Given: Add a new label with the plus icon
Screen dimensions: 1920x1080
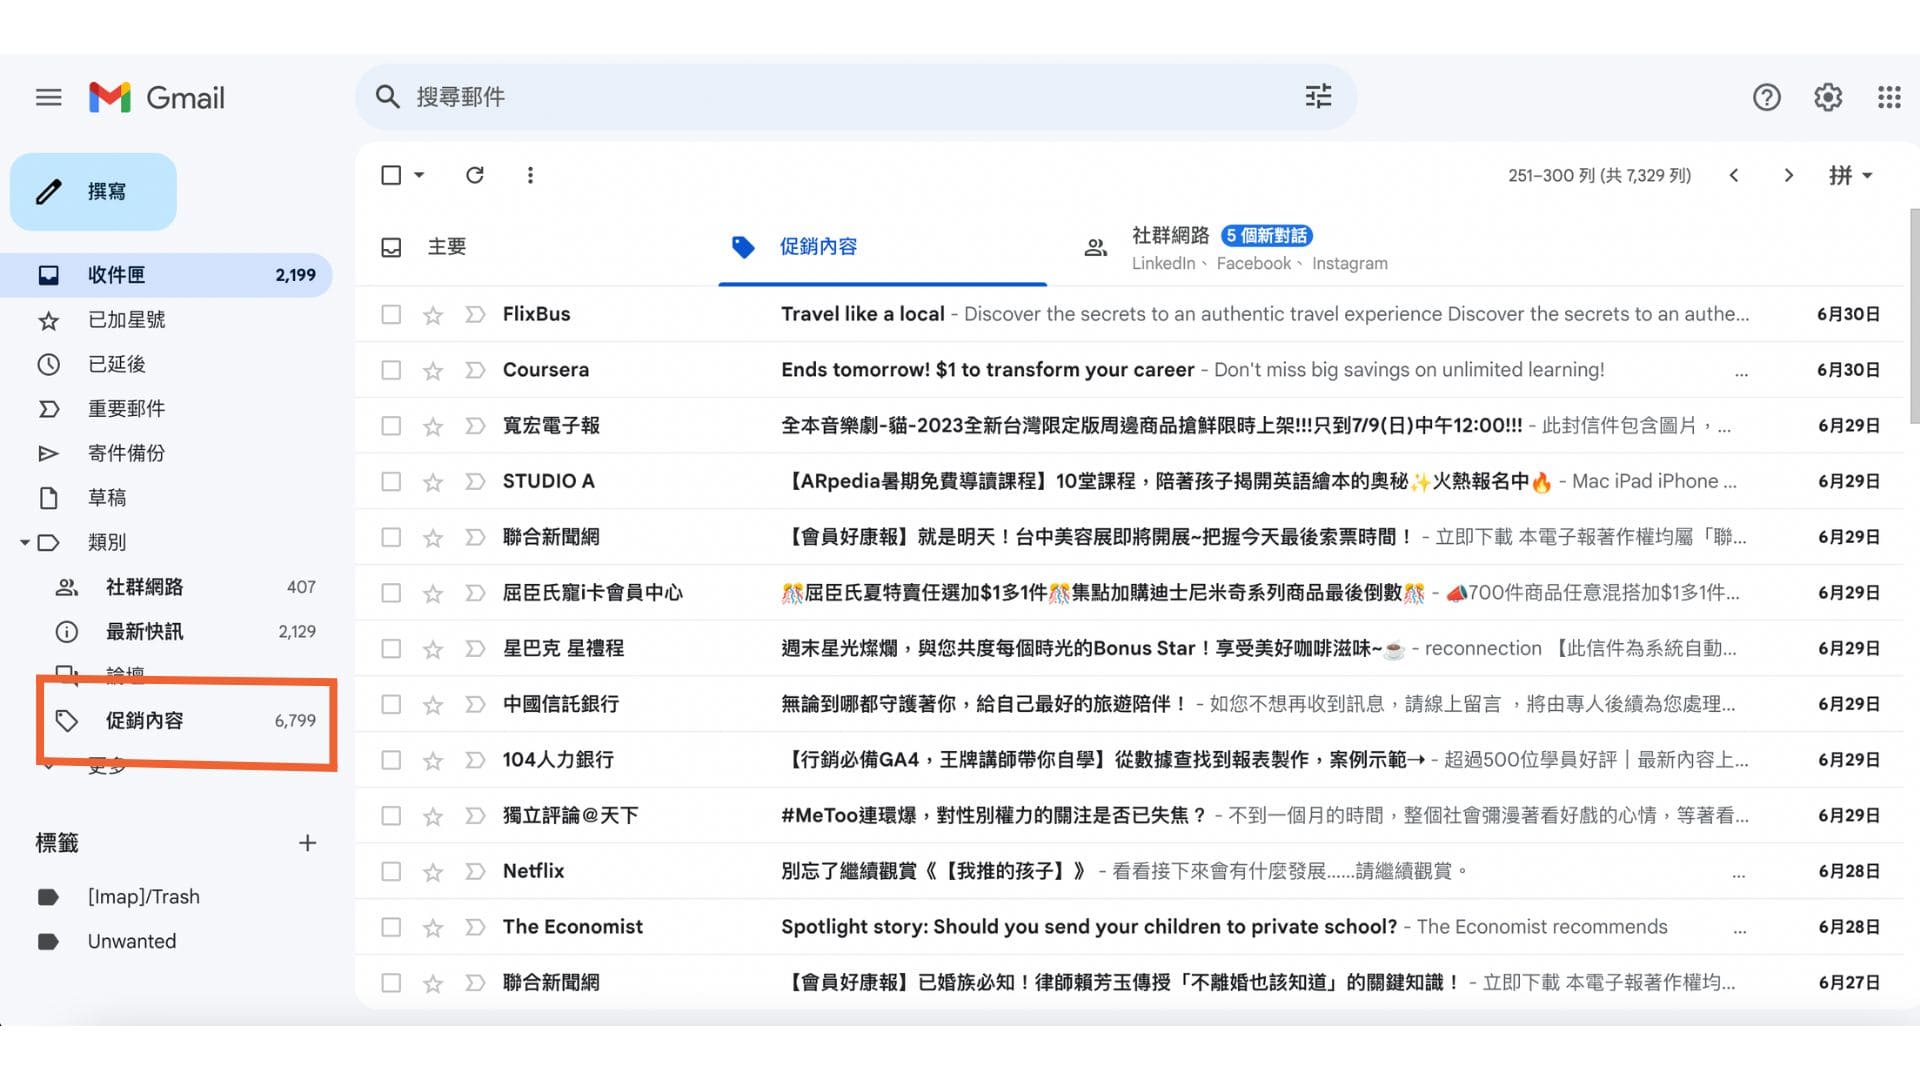Looking at the screenshot, I should pyautogui.click(x=308, y=843).
